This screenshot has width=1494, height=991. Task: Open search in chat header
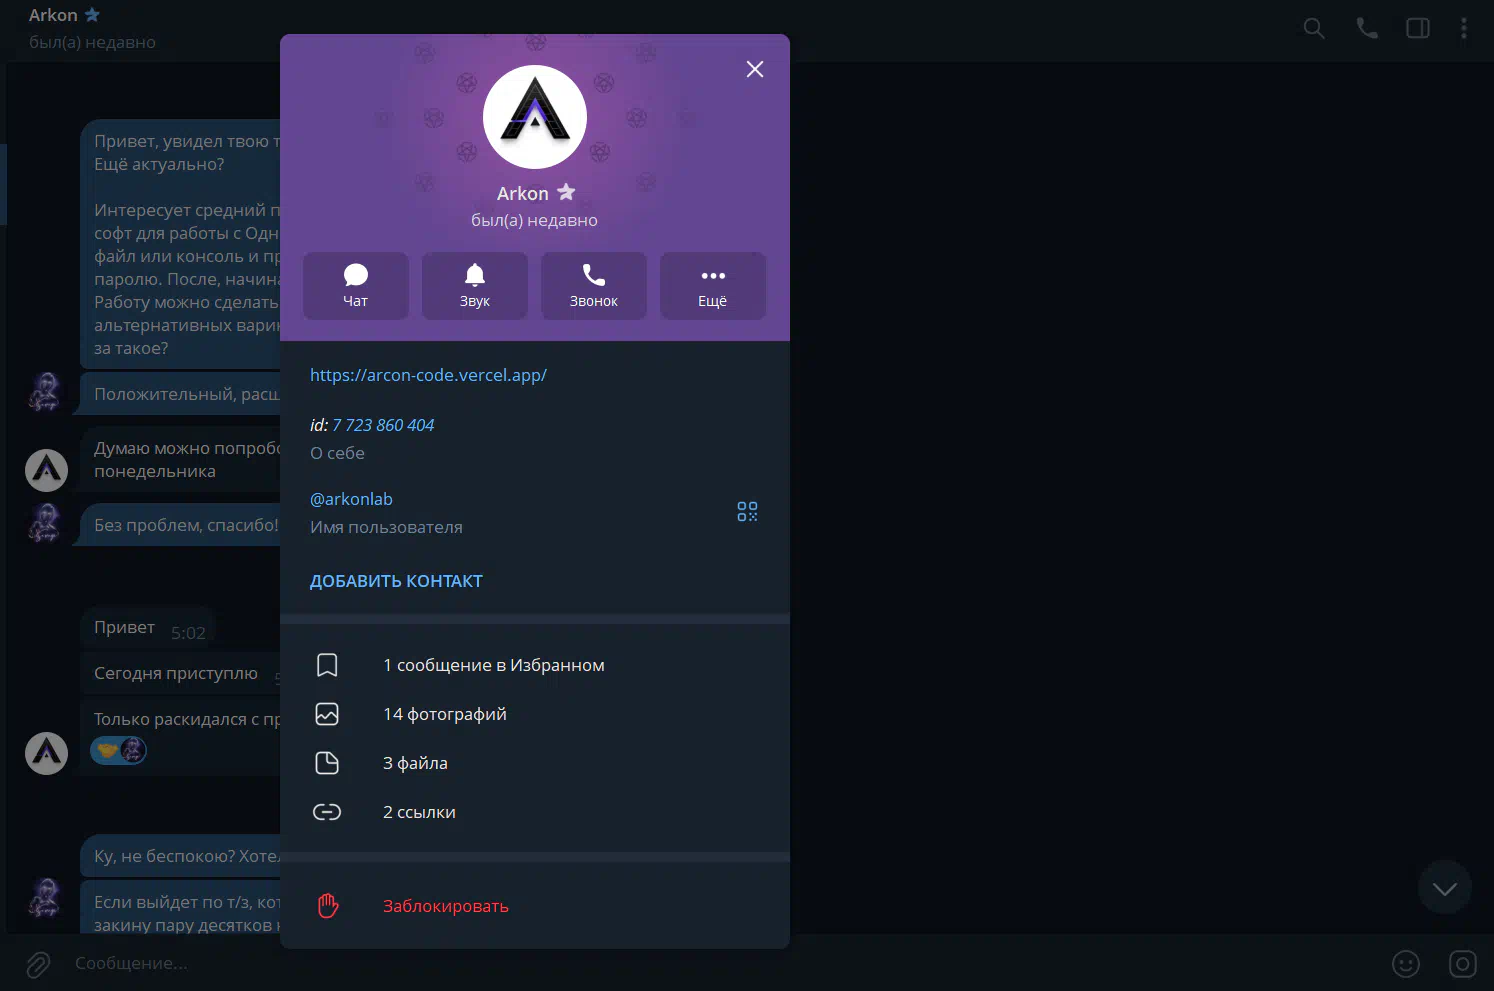(x=1314, y=28)
